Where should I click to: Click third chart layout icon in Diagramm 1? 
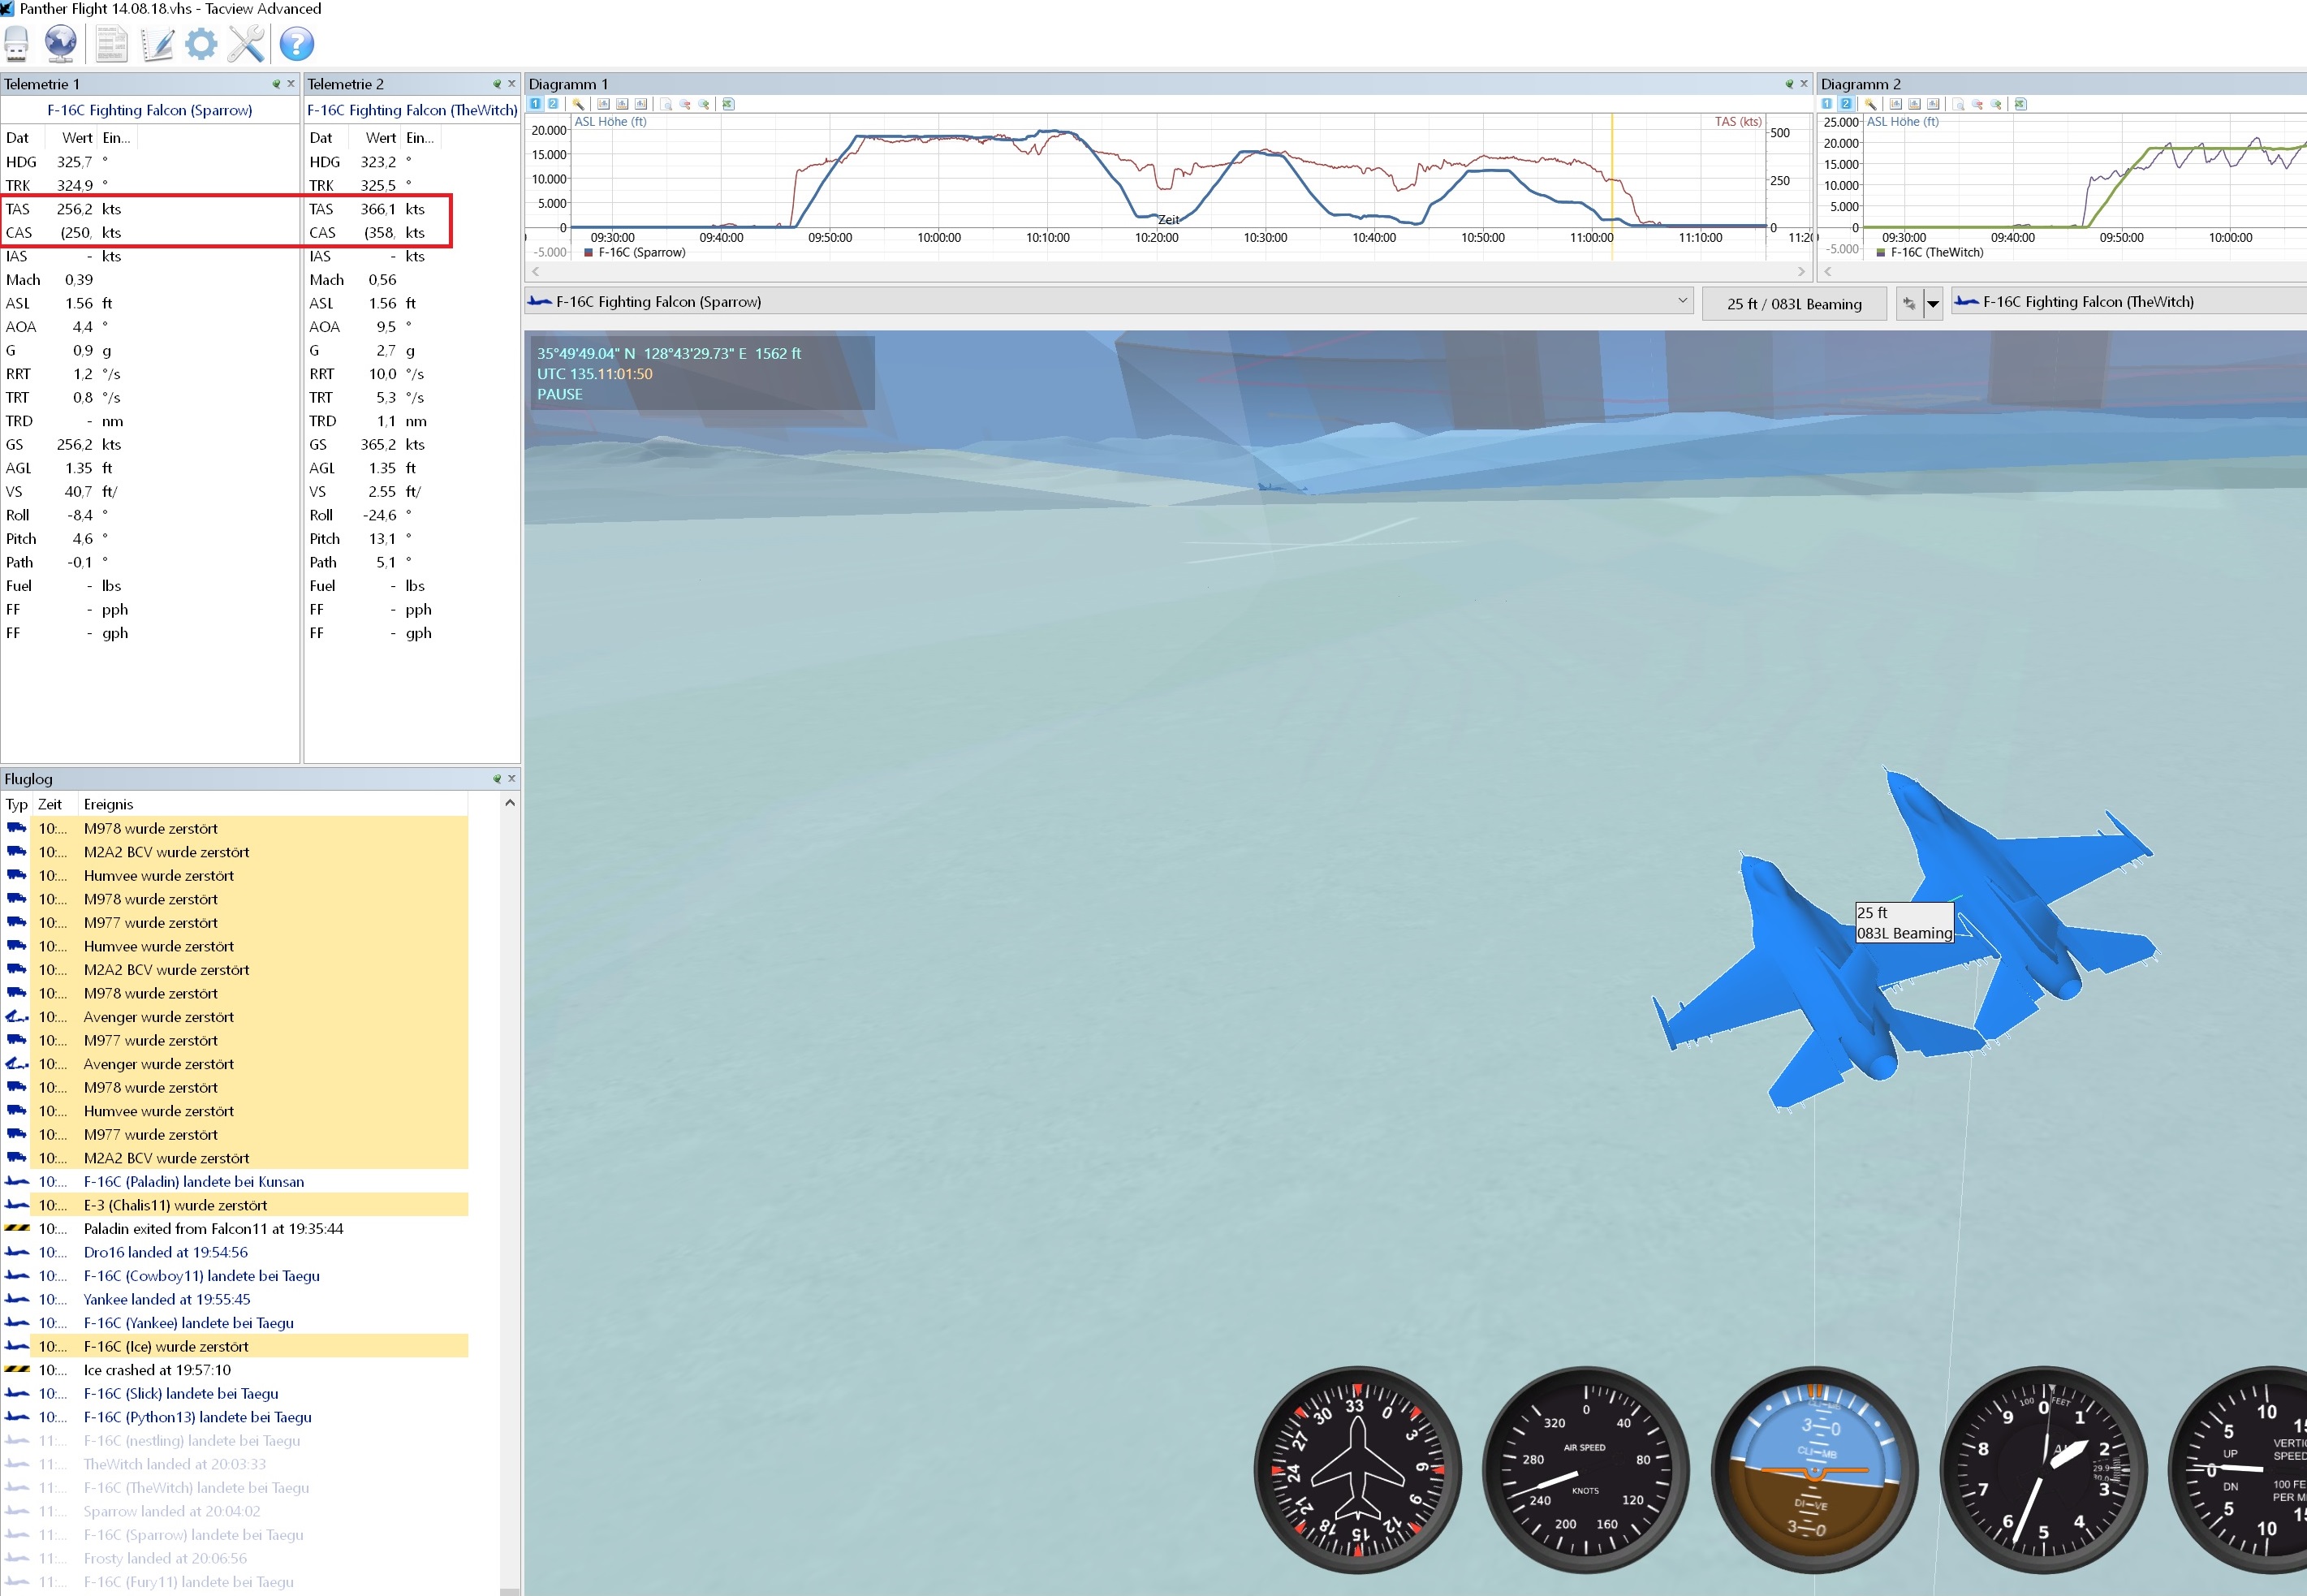tap(641, 104)
